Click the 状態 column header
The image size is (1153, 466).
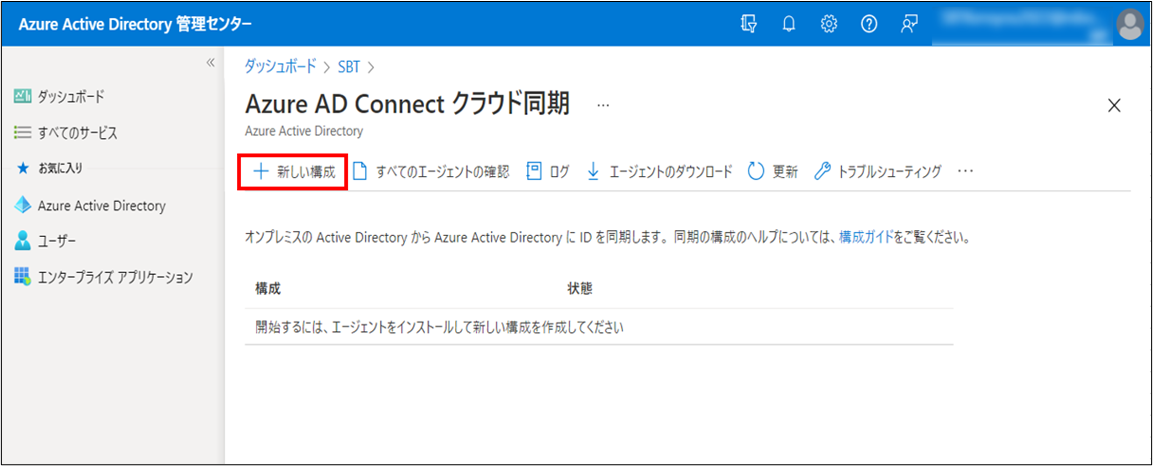pos(580,289)
